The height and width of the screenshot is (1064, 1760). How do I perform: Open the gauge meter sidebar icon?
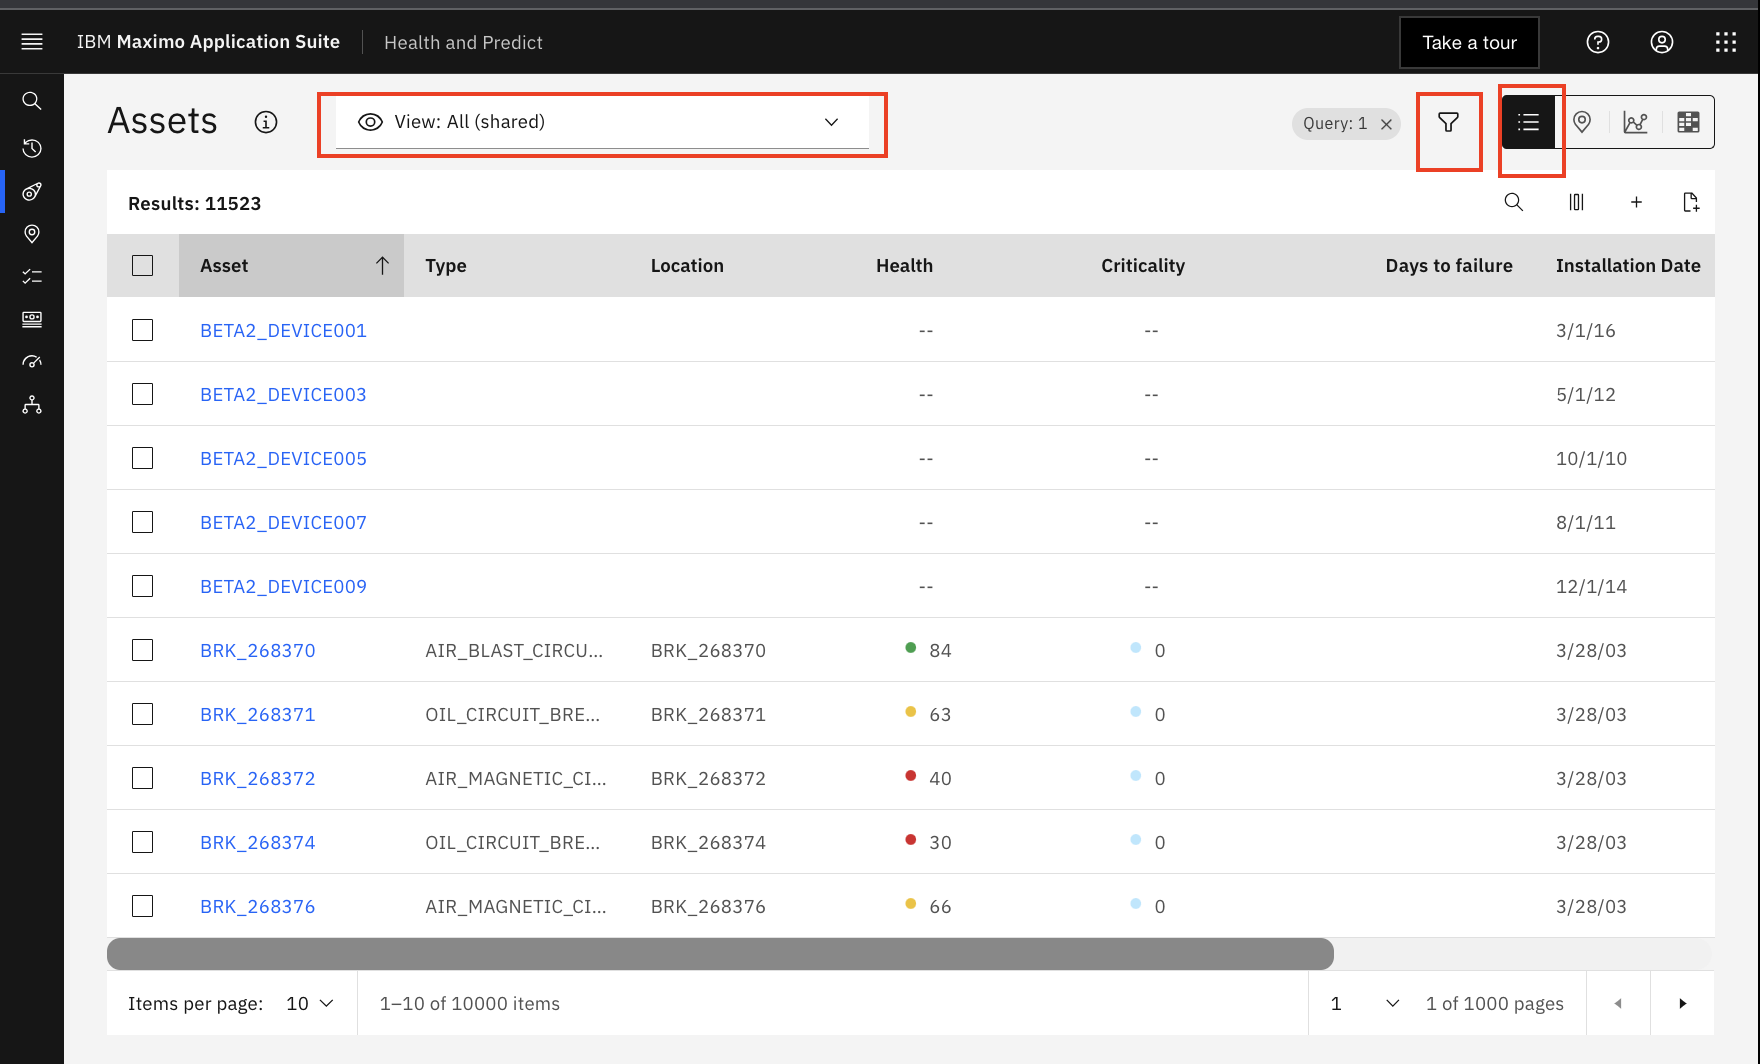32,362
